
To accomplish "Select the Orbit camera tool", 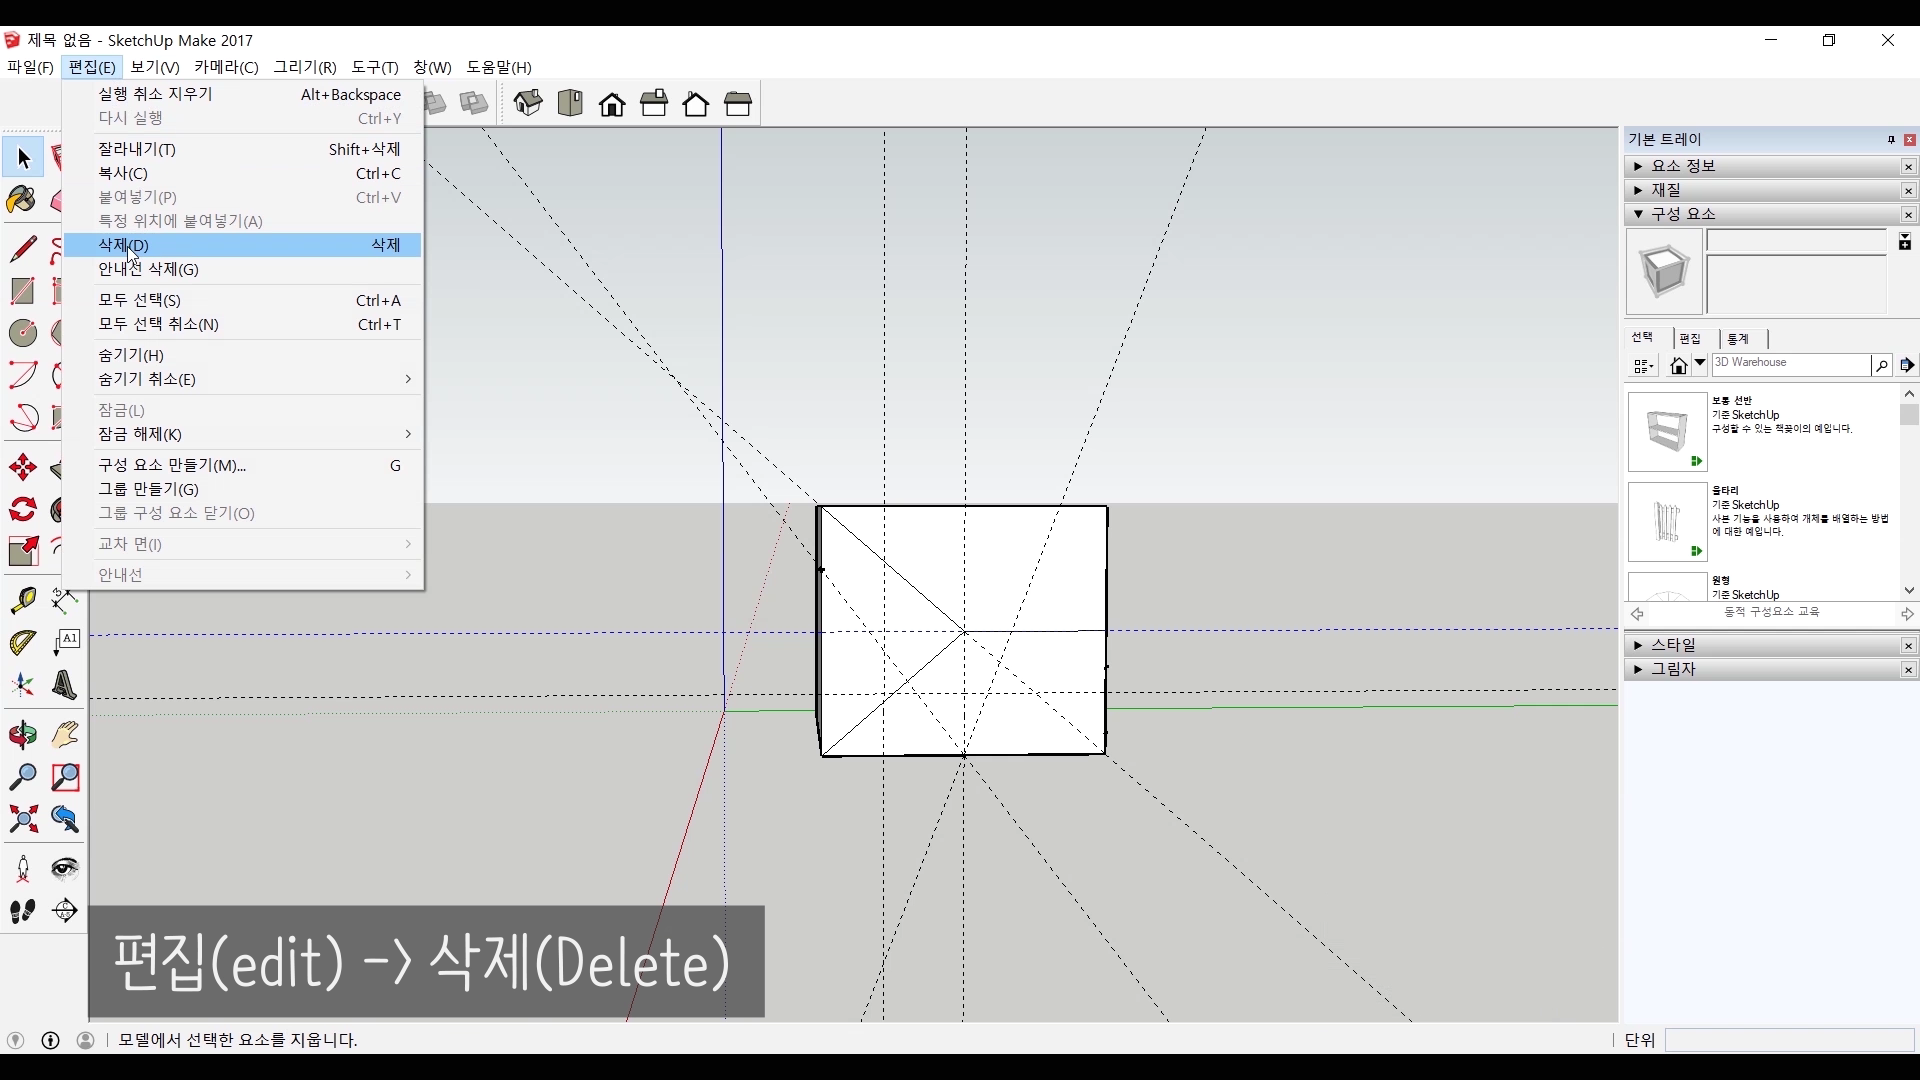I will [x=22, y=736].
